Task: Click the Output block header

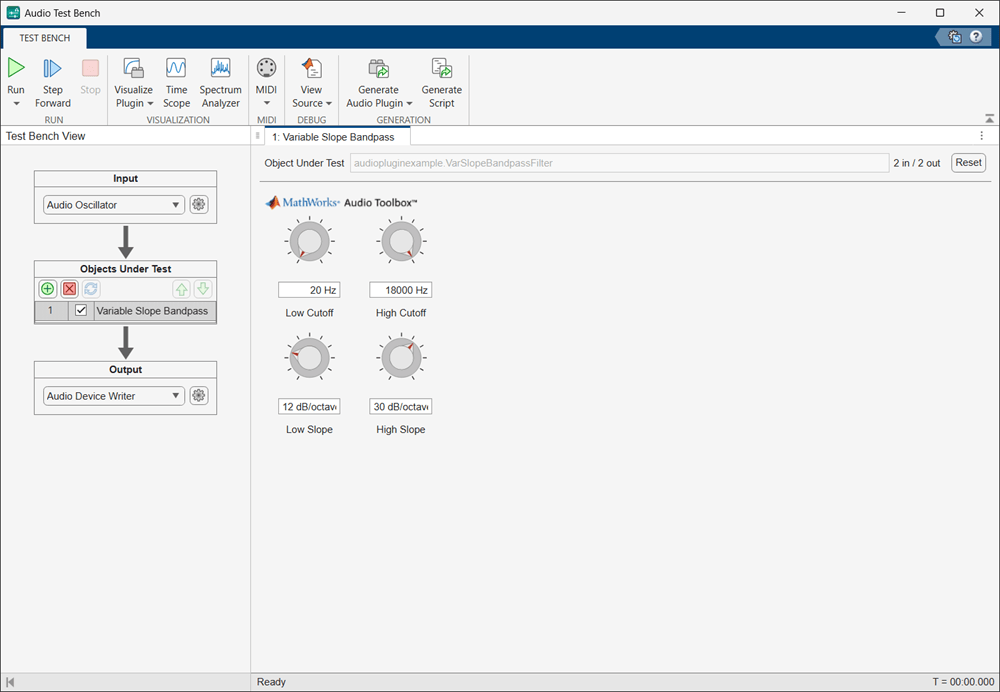Action: [126, 369]
